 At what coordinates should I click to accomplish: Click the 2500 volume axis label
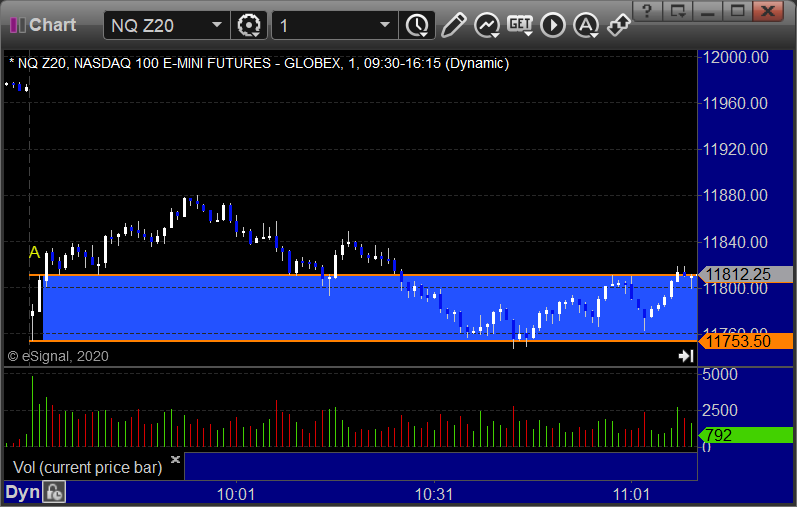(x=720, y=410)
